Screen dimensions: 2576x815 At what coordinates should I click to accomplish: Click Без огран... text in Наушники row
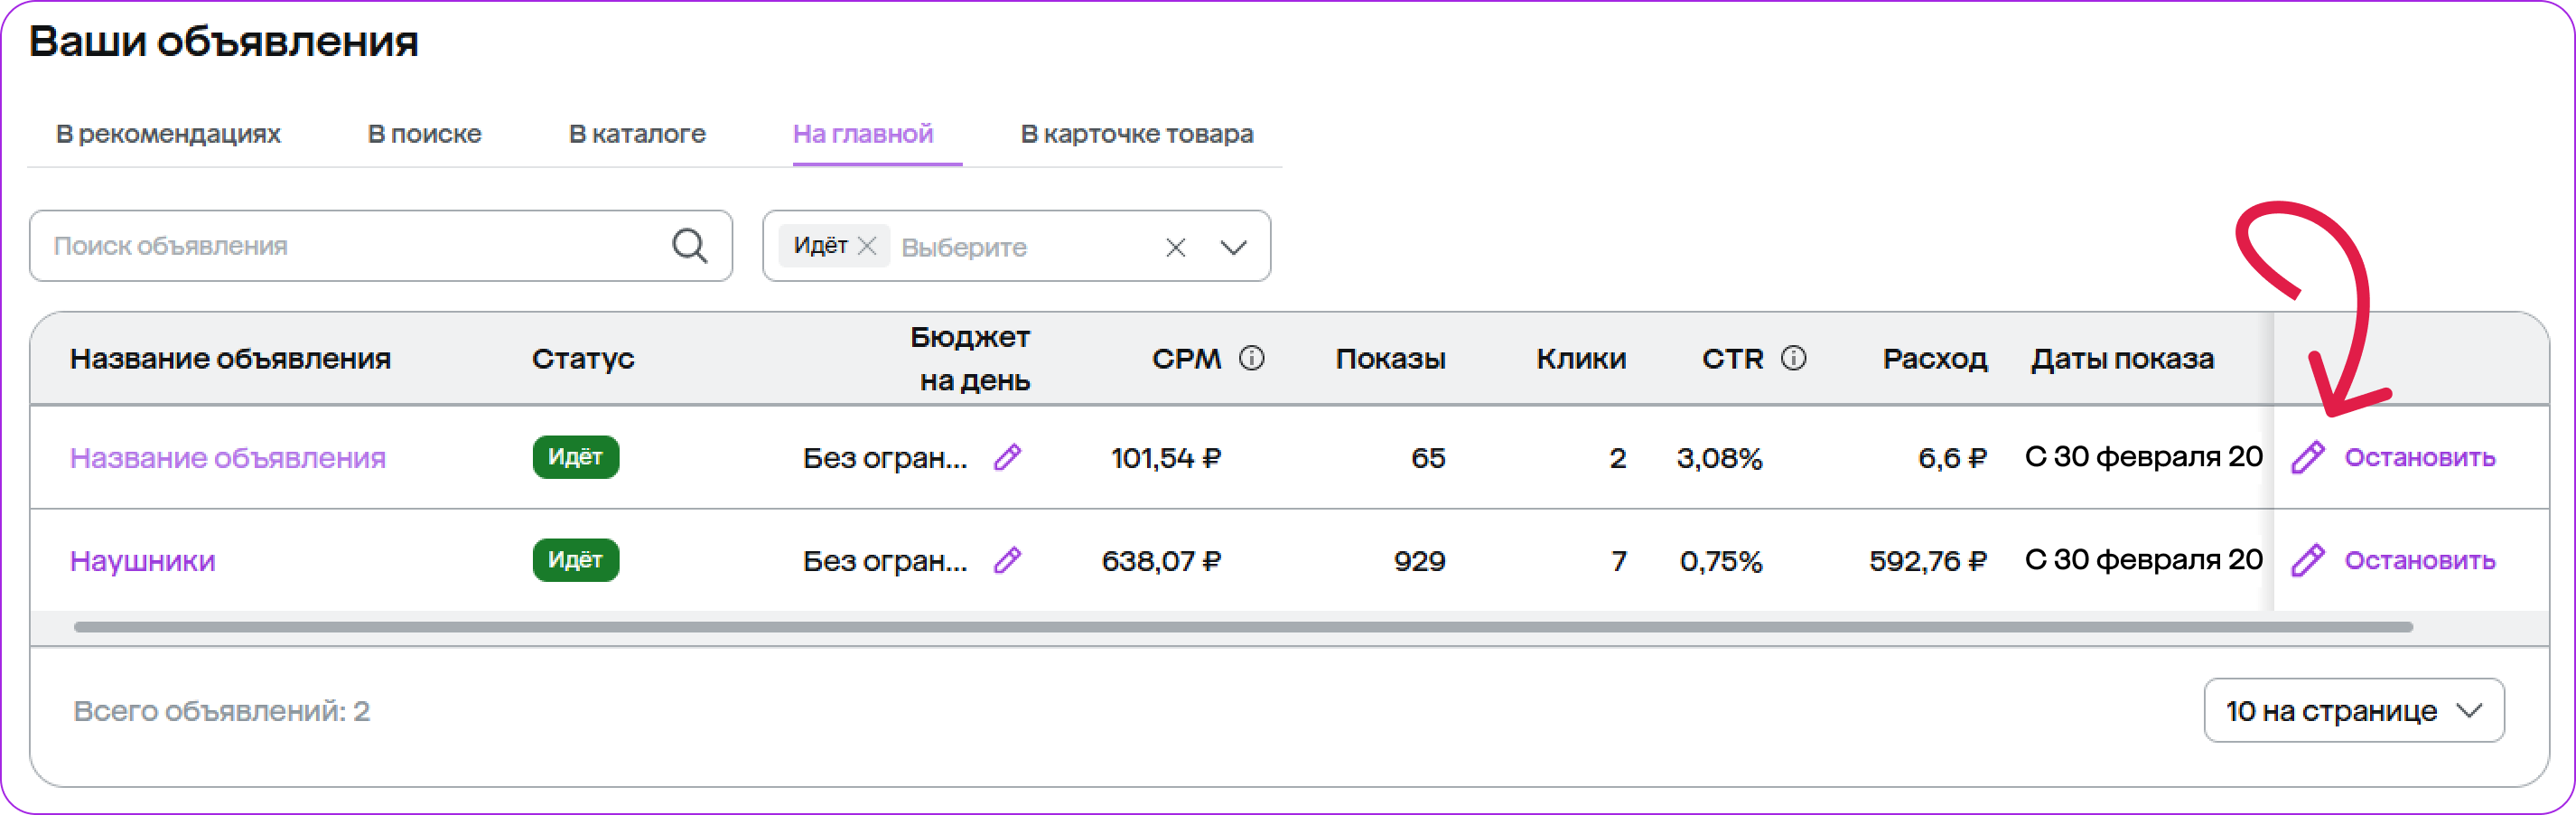click(x=885, y=561)
